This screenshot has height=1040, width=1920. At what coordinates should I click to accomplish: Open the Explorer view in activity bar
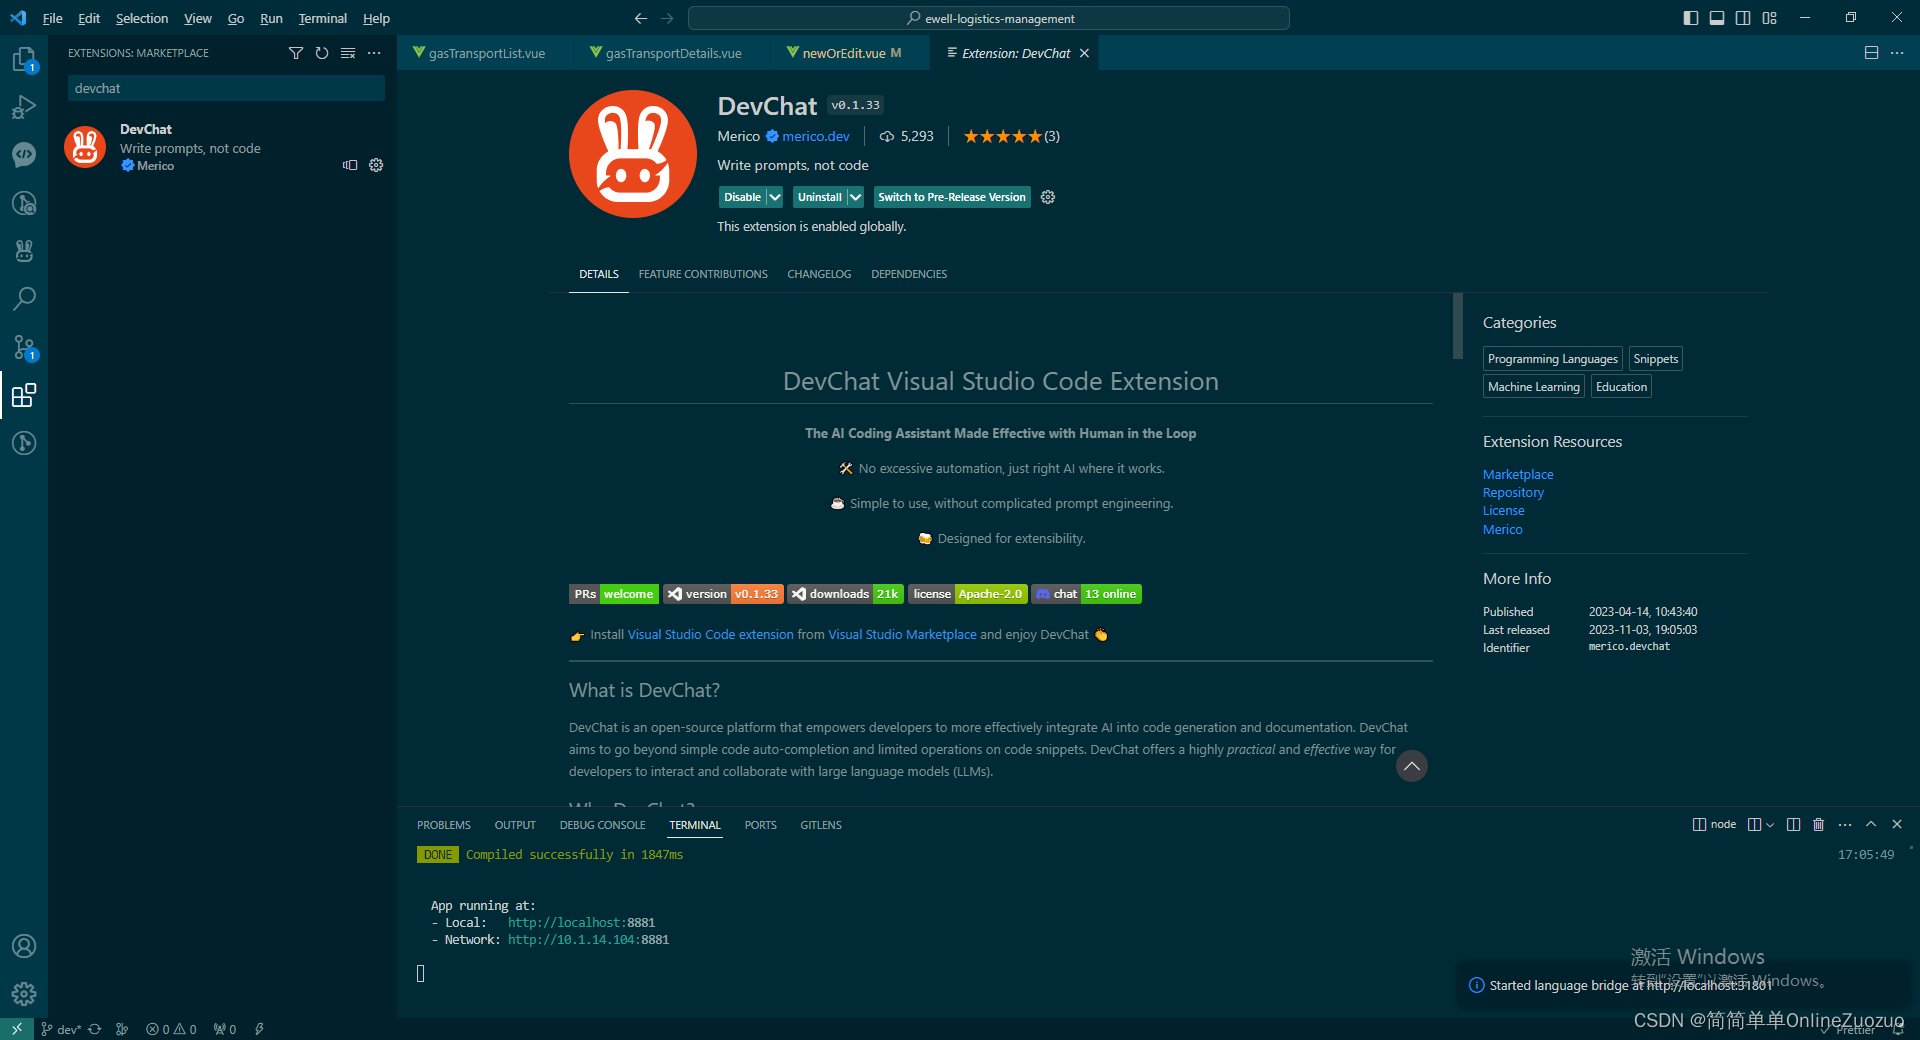[x=24, y=60]
